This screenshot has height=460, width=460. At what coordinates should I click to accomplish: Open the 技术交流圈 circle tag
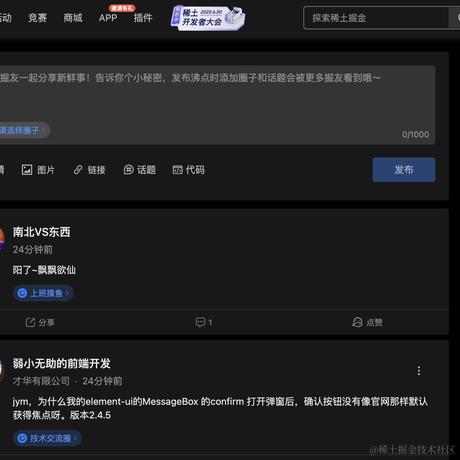[x=47, y=438]
